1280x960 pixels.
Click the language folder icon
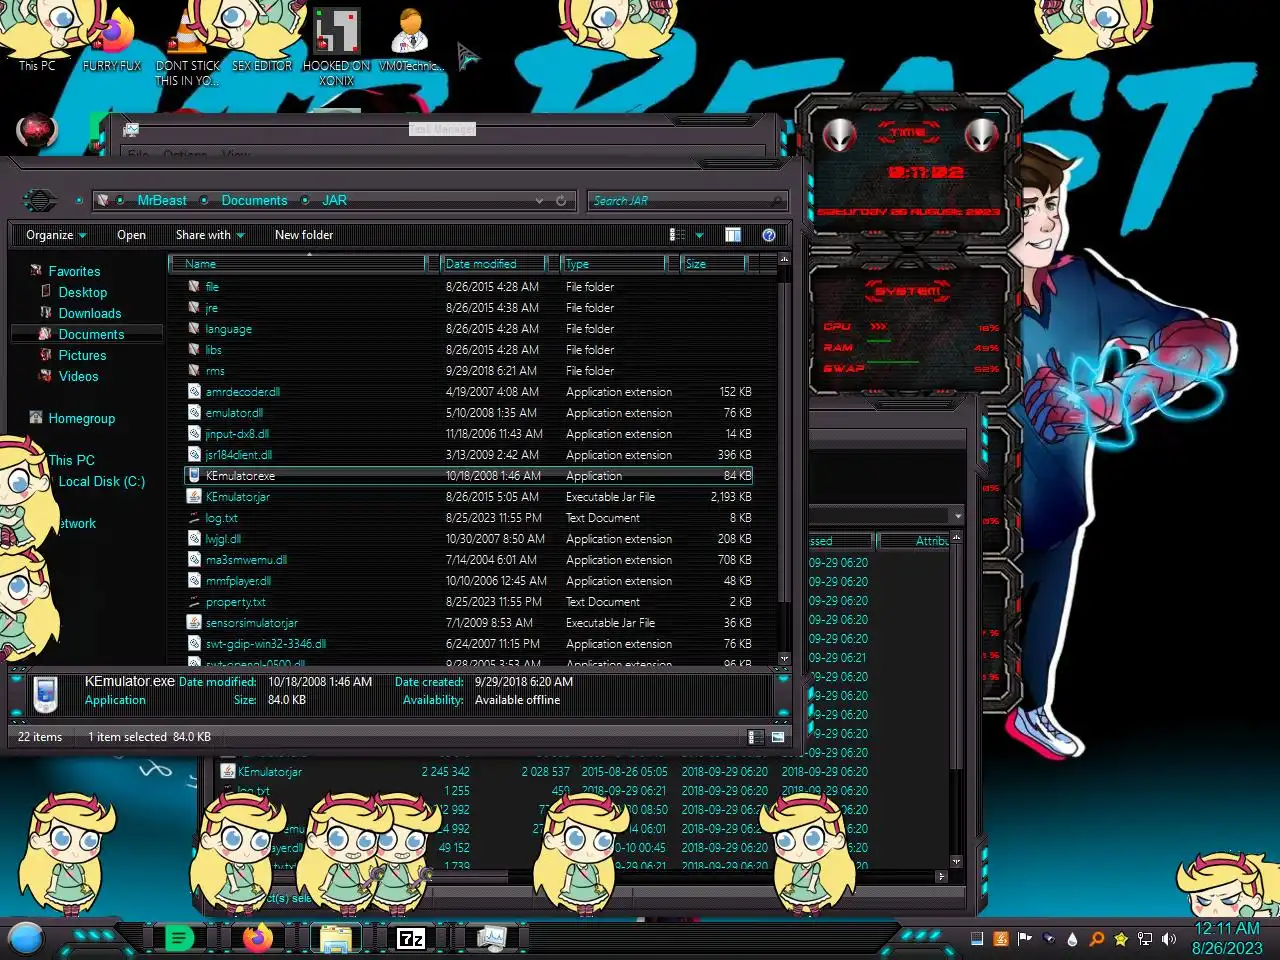[x=194, y=328]
